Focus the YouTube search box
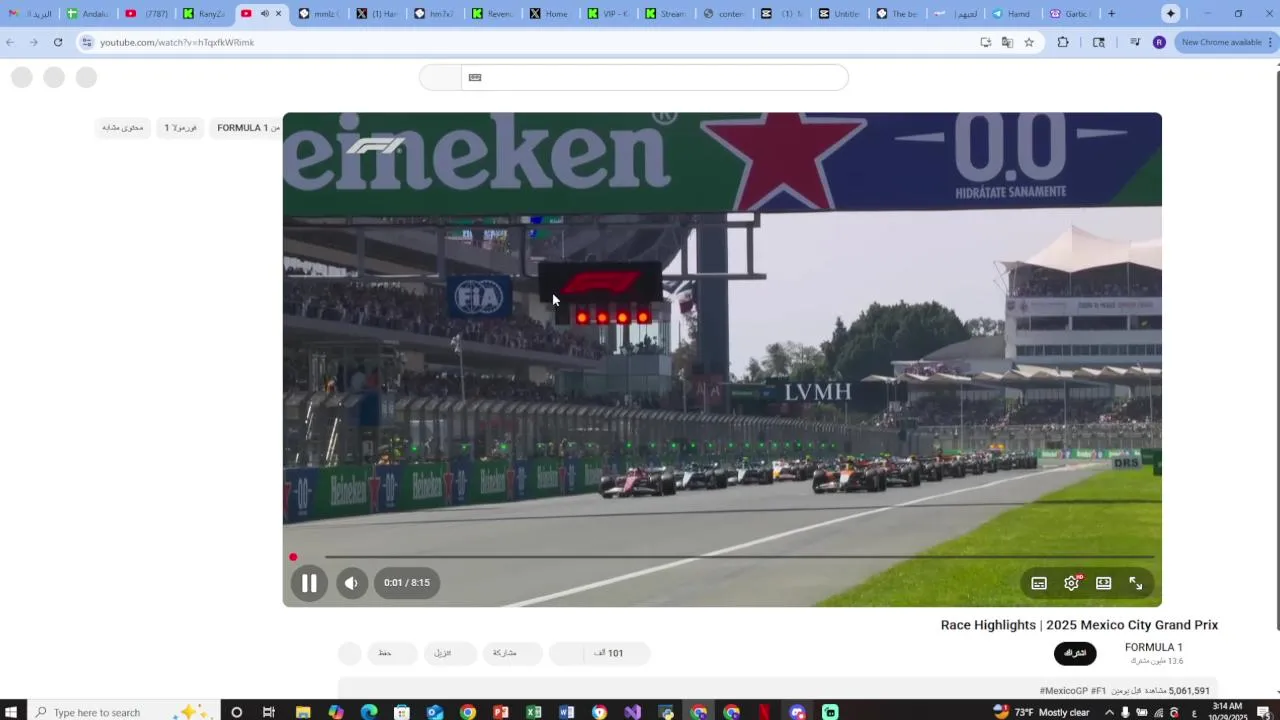Image resolution: width=1280 pixels, height=720 pixels. tap(654, 78)
